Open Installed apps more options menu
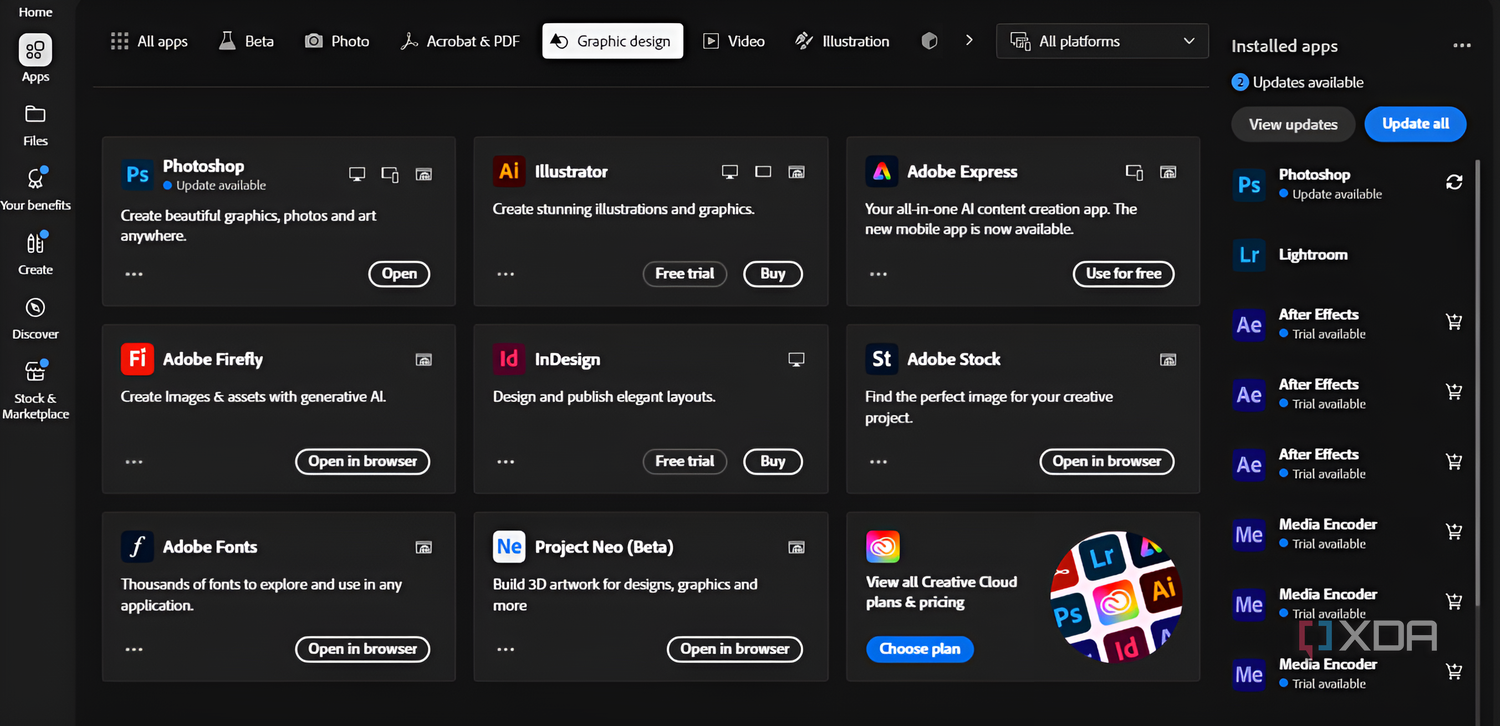 pos(1462,46)
